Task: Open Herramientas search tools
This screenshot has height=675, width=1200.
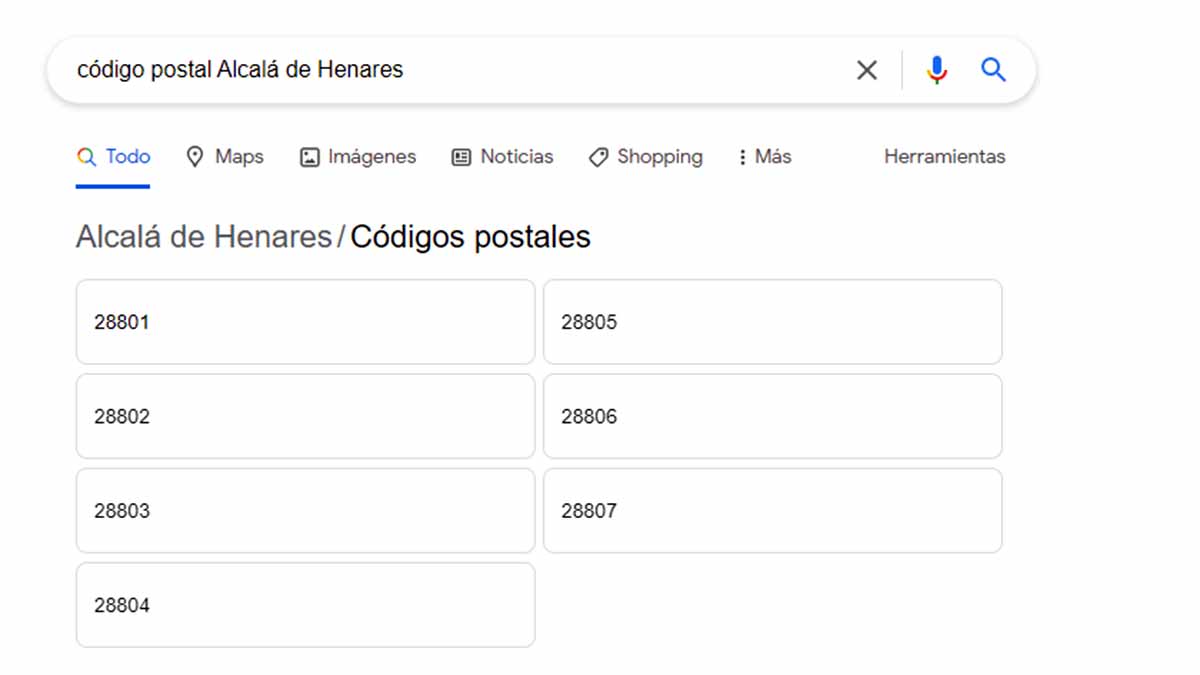Action: (944, 157)
